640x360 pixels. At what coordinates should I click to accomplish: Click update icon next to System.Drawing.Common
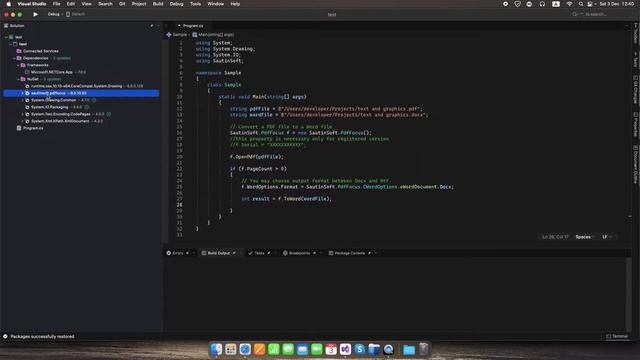pos(94,100)
